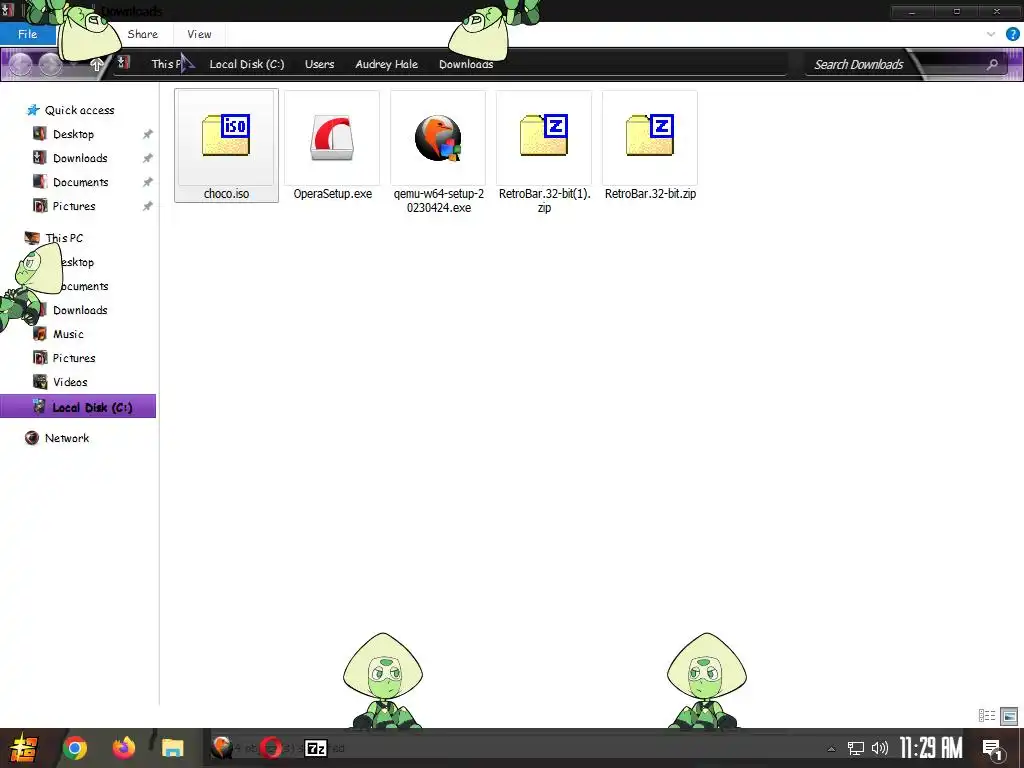Open the Share ribbon tab

point(142,34)
